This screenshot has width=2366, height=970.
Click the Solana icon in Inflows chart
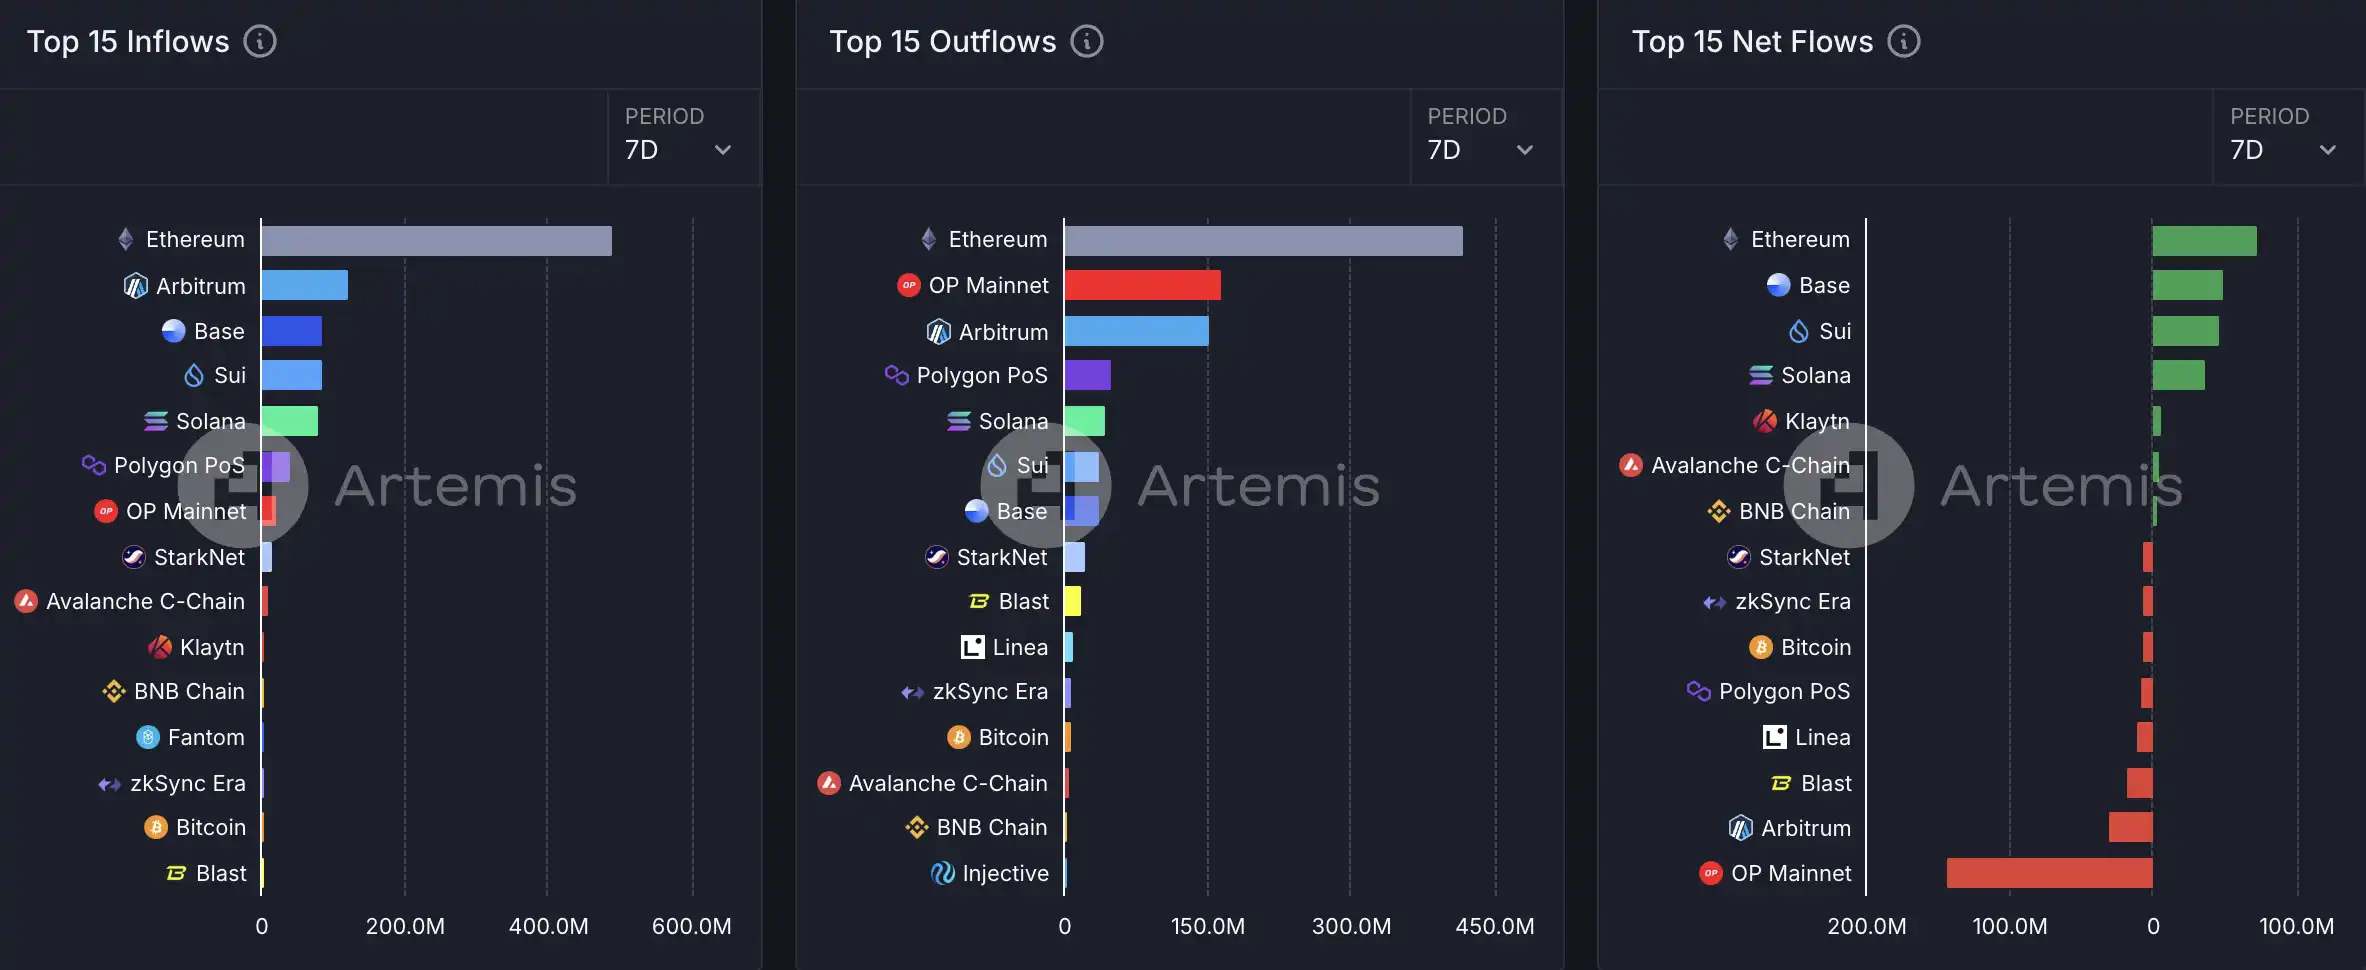[x=156, y=421]
